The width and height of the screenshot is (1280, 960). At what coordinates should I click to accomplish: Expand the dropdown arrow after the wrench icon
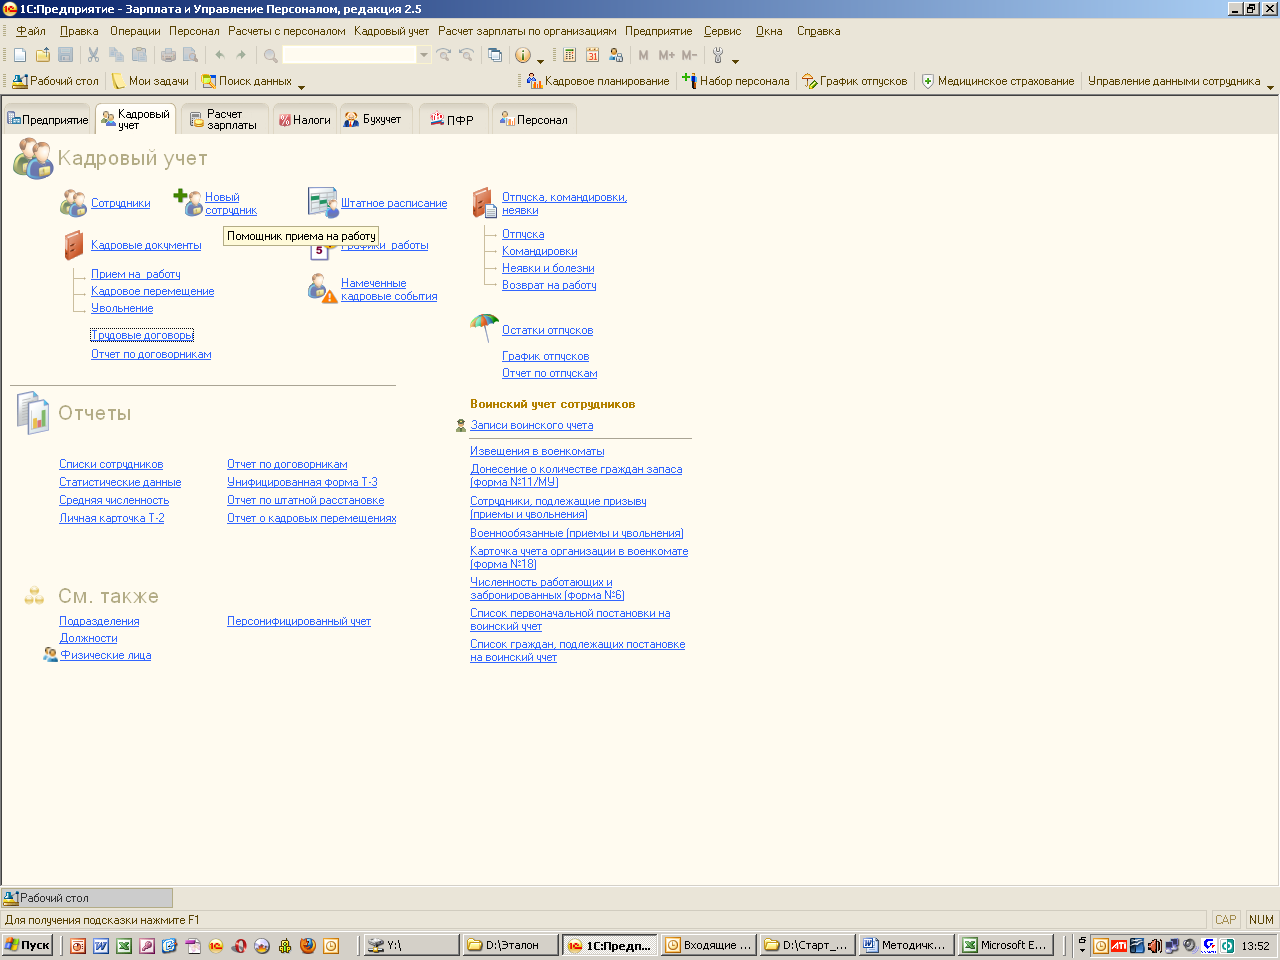point(736,59)
